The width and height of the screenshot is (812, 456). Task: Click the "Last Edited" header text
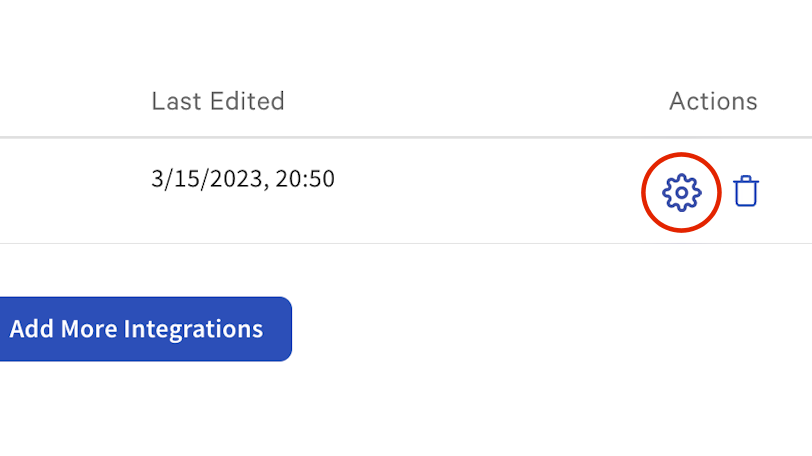pos(218,101)
